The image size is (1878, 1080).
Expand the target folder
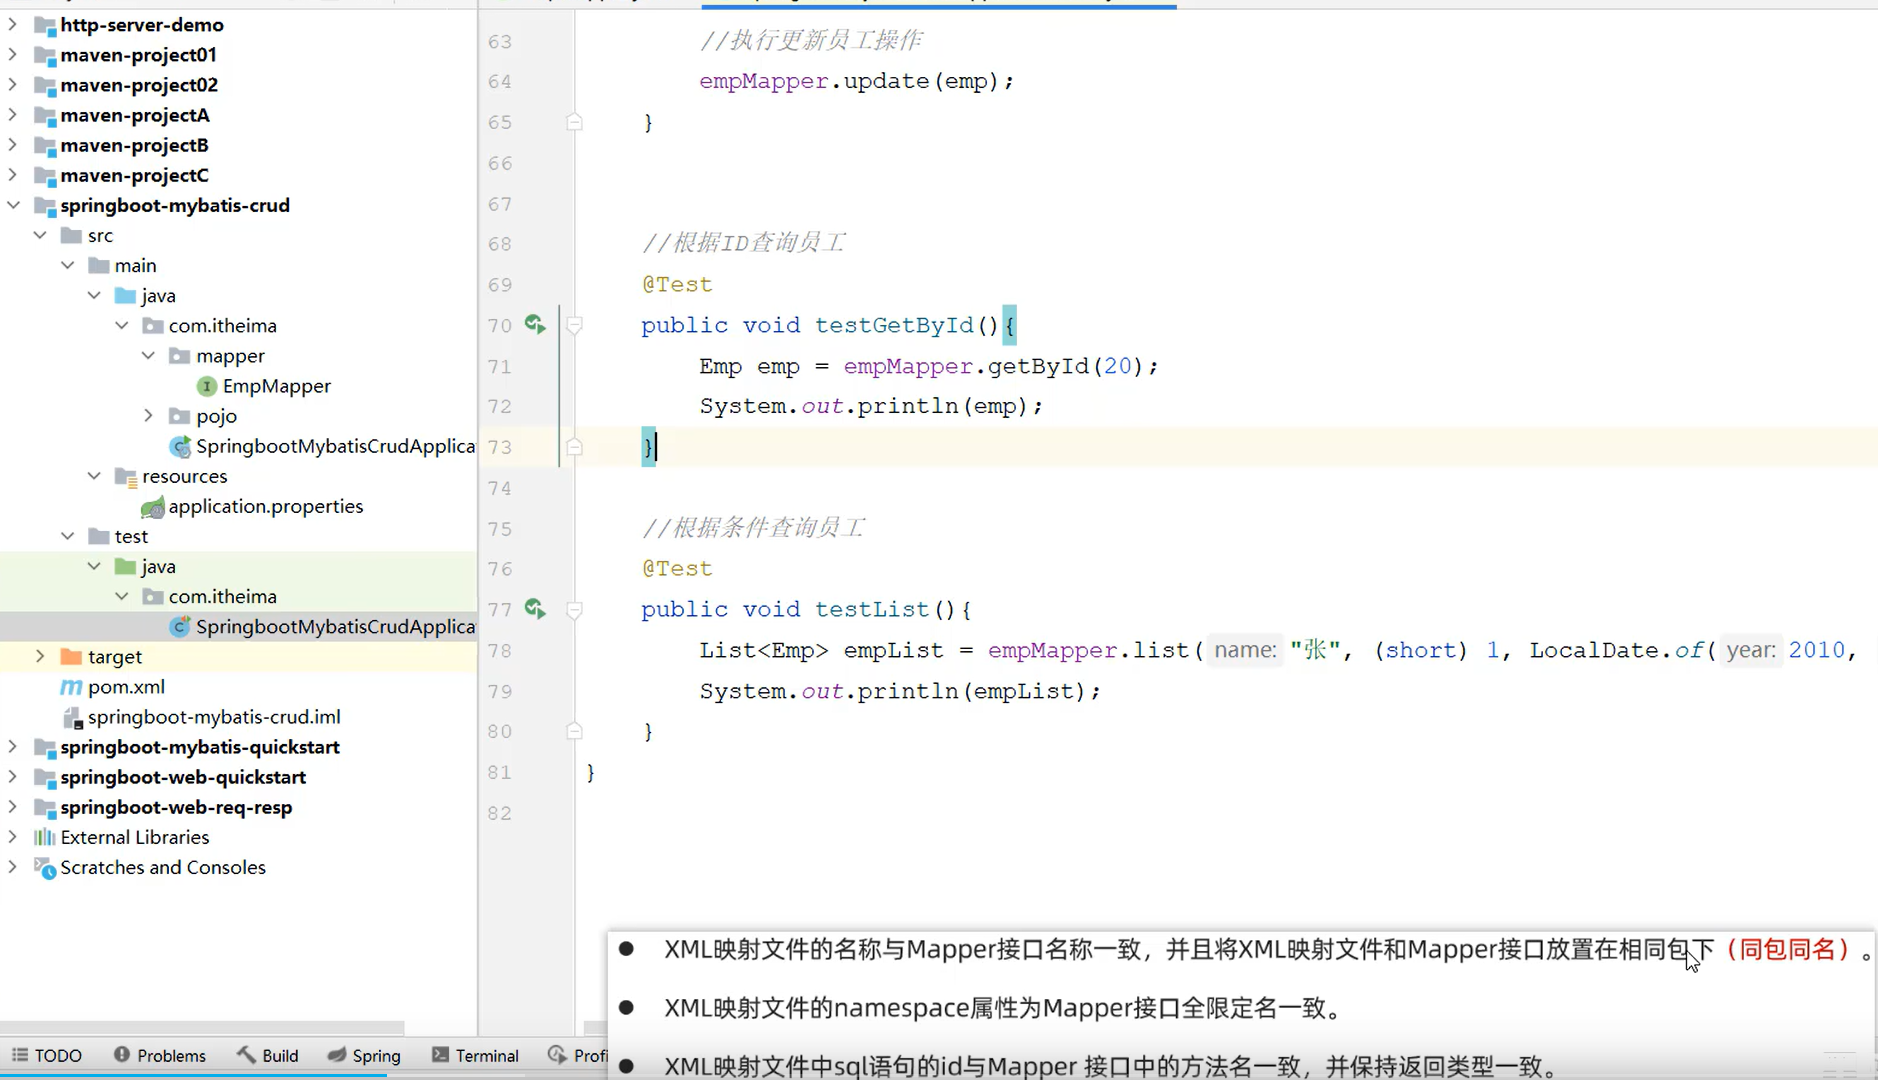(x=39, y=656)
